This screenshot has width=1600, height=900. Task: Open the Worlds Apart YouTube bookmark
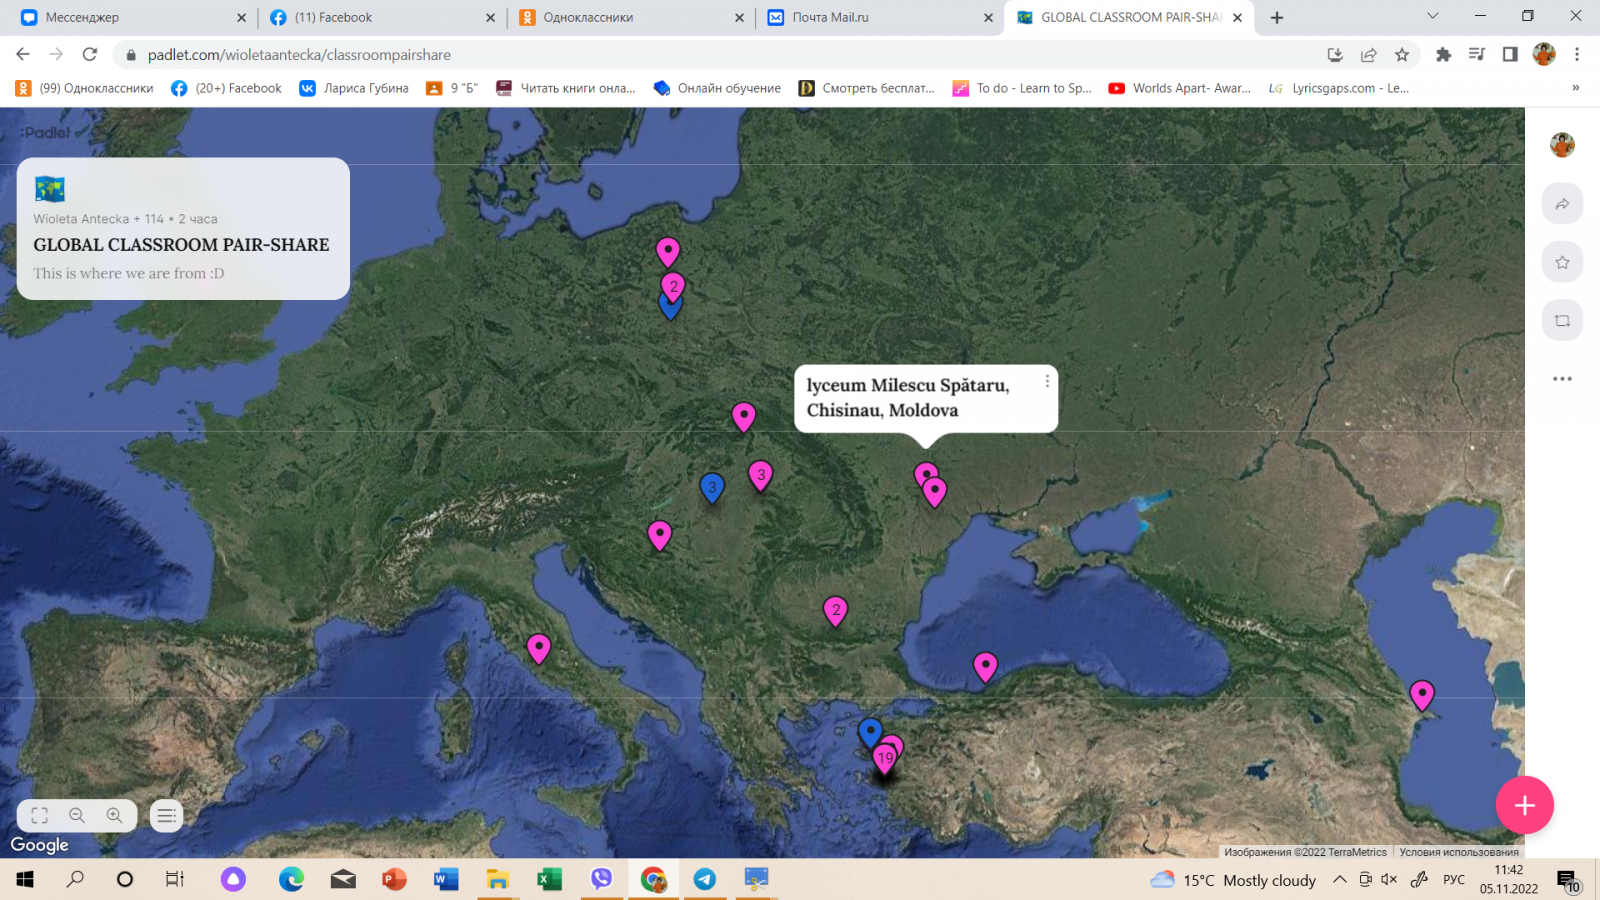(1180, 88)
